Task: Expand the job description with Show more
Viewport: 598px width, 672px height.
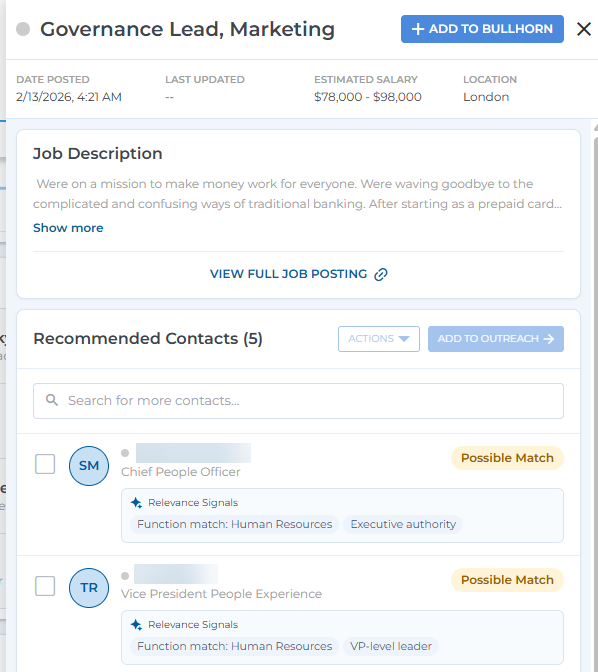Action: pyautogui.click(x=68, y=228)
